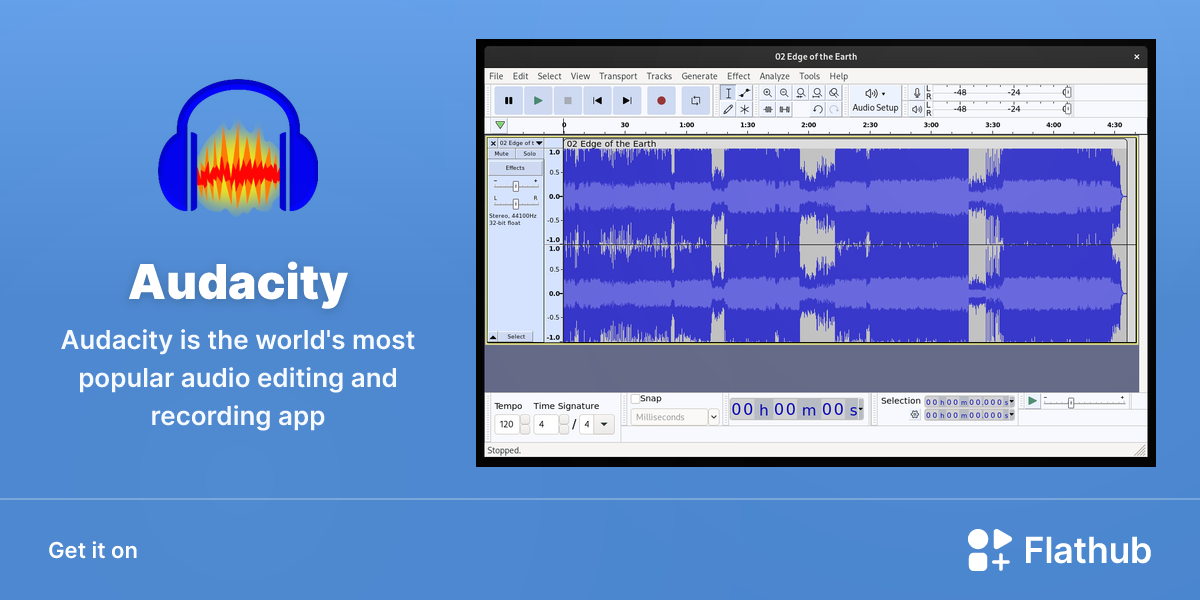Mute the 02 Edge of the Earth track

[x=502, y=154]
